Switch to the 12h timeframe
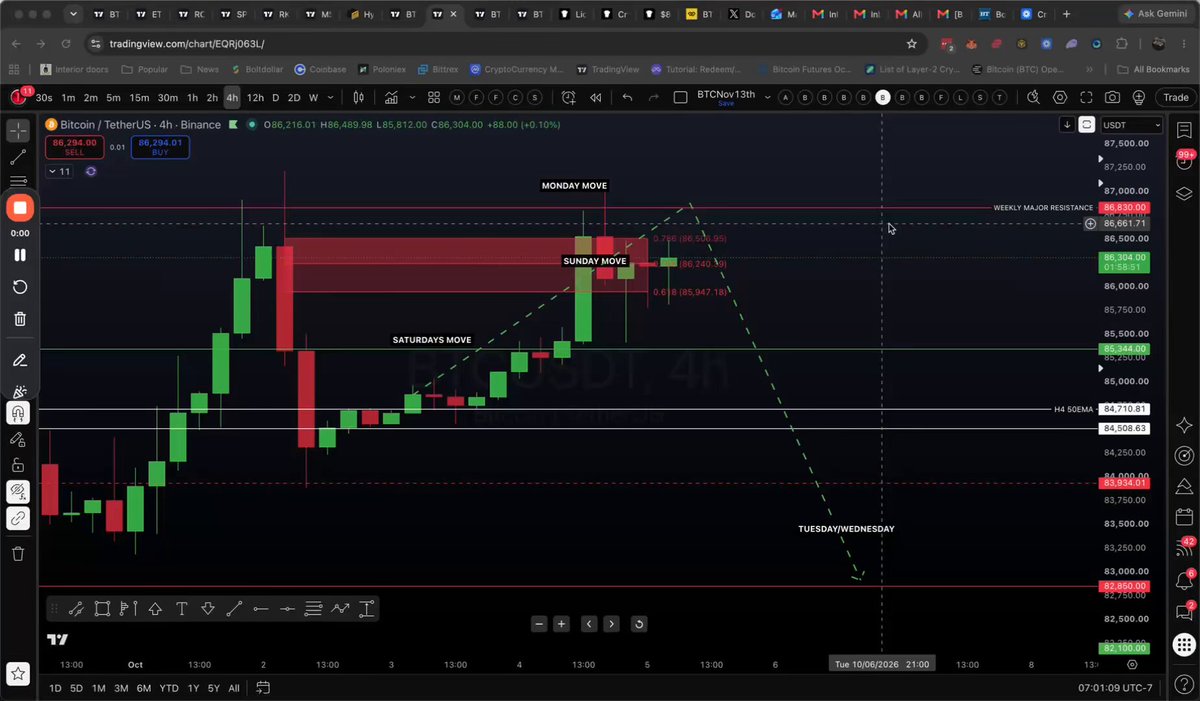This screenshot has width=1200, height=701. tap(256, 97)
